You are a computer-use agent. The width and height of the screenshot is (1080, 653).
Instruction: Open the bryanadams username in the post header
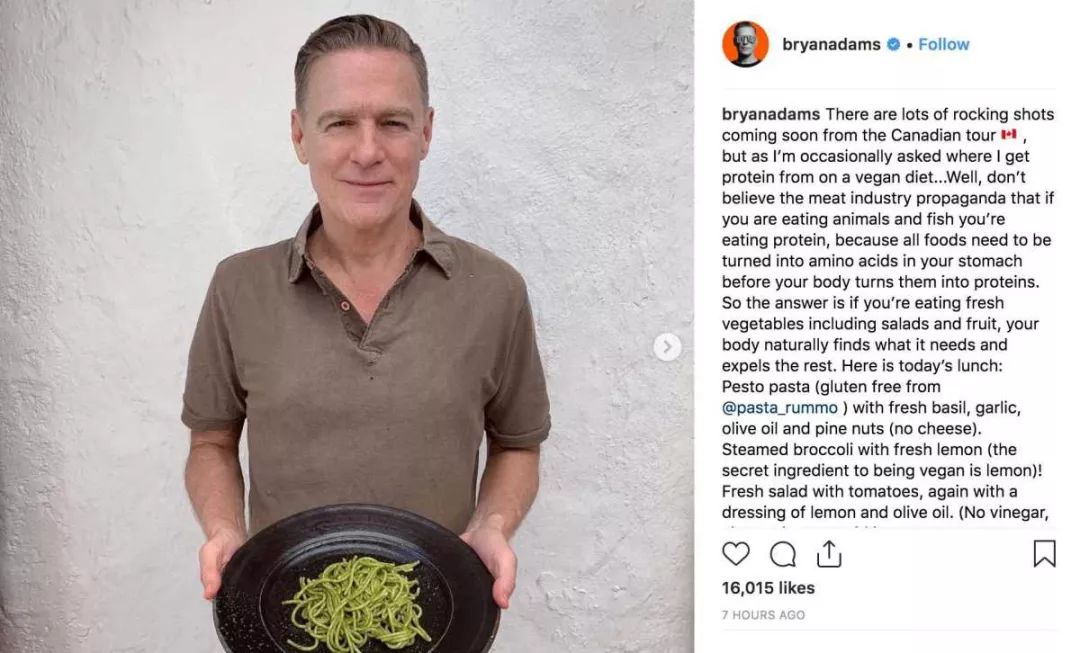[831, 44]
